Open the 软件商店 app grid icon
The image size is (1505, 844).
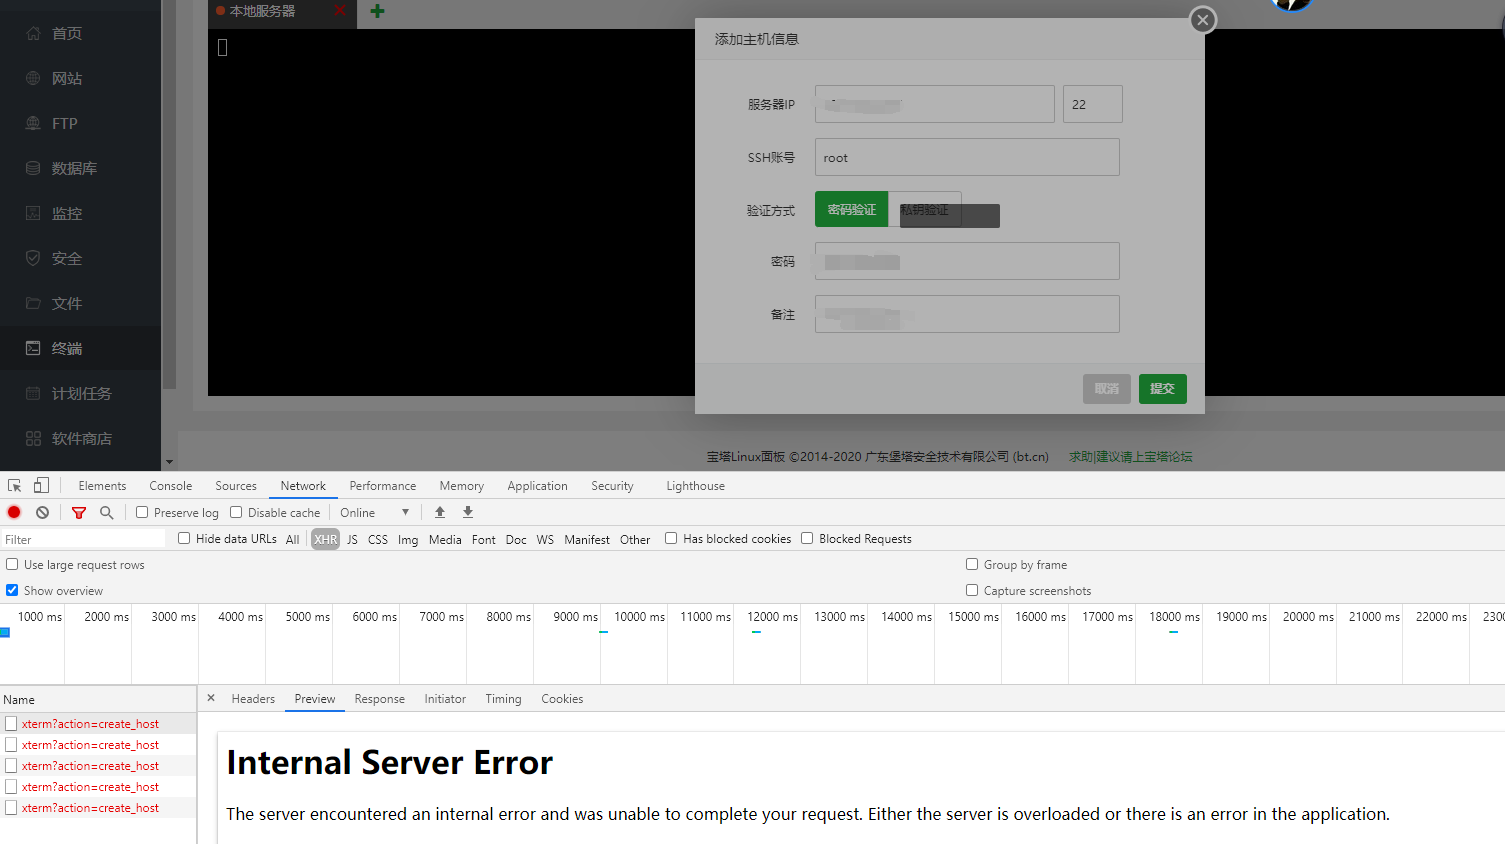point(33,438)
